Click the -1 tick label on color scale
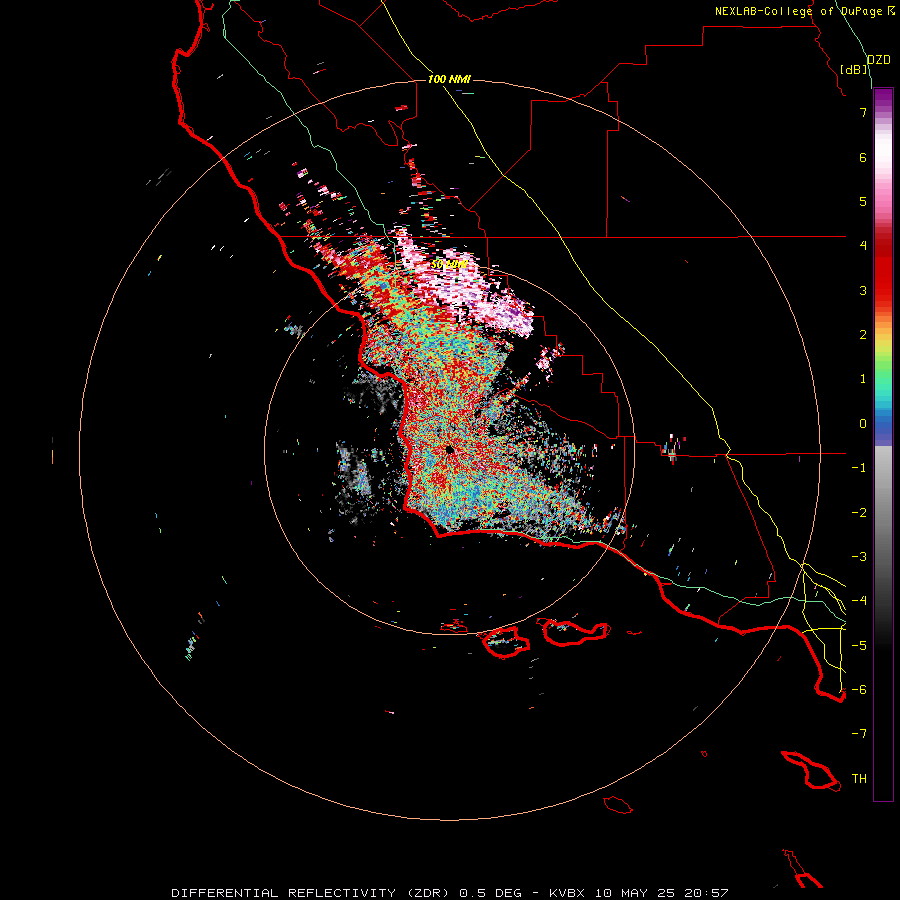Image resolution: width=900 pixels, height=900 pixels. pos(859,468)
